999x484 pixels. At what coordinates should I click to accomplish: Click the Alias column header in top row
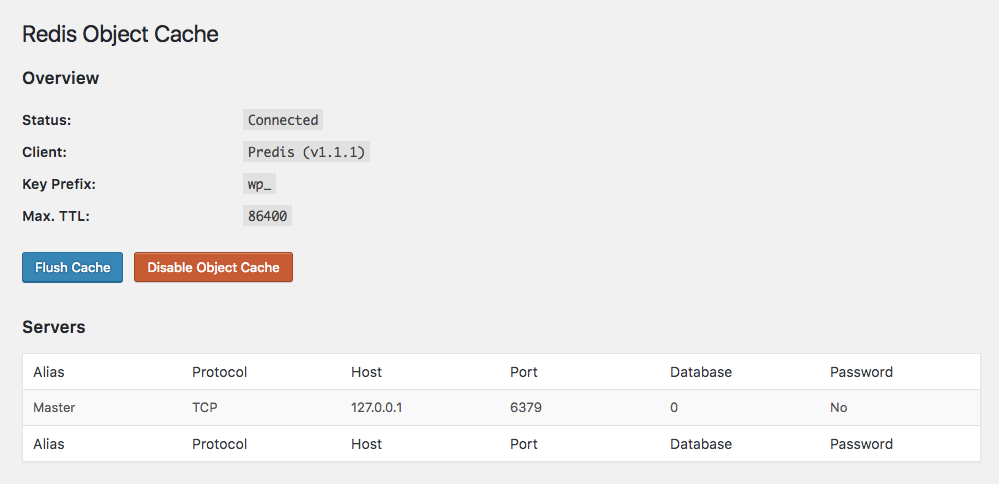pos(49,372)
